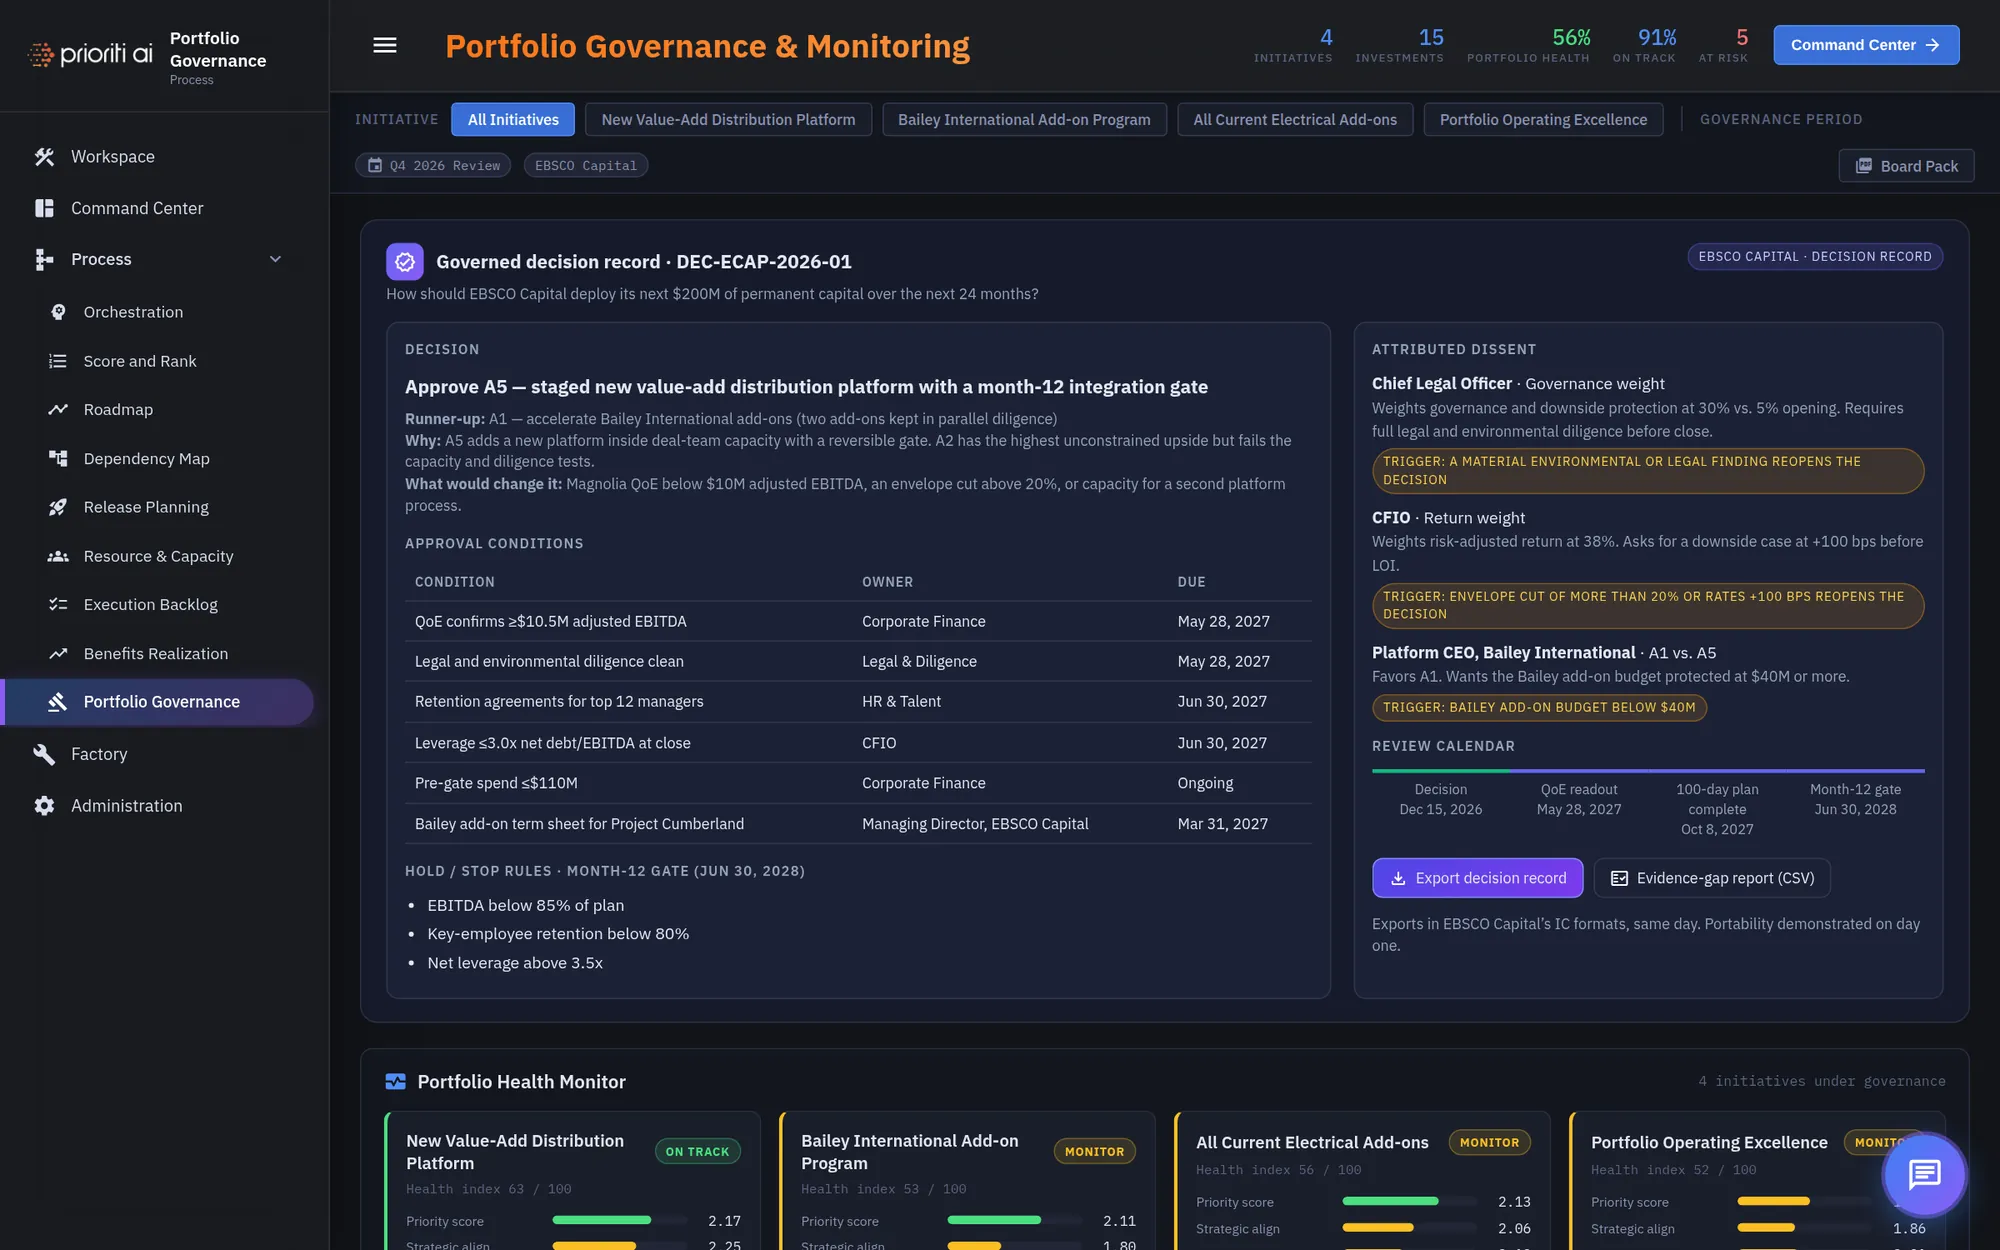2000x1250 pixels.
Task: Click the hamburger menu icon
Action: 385,45
